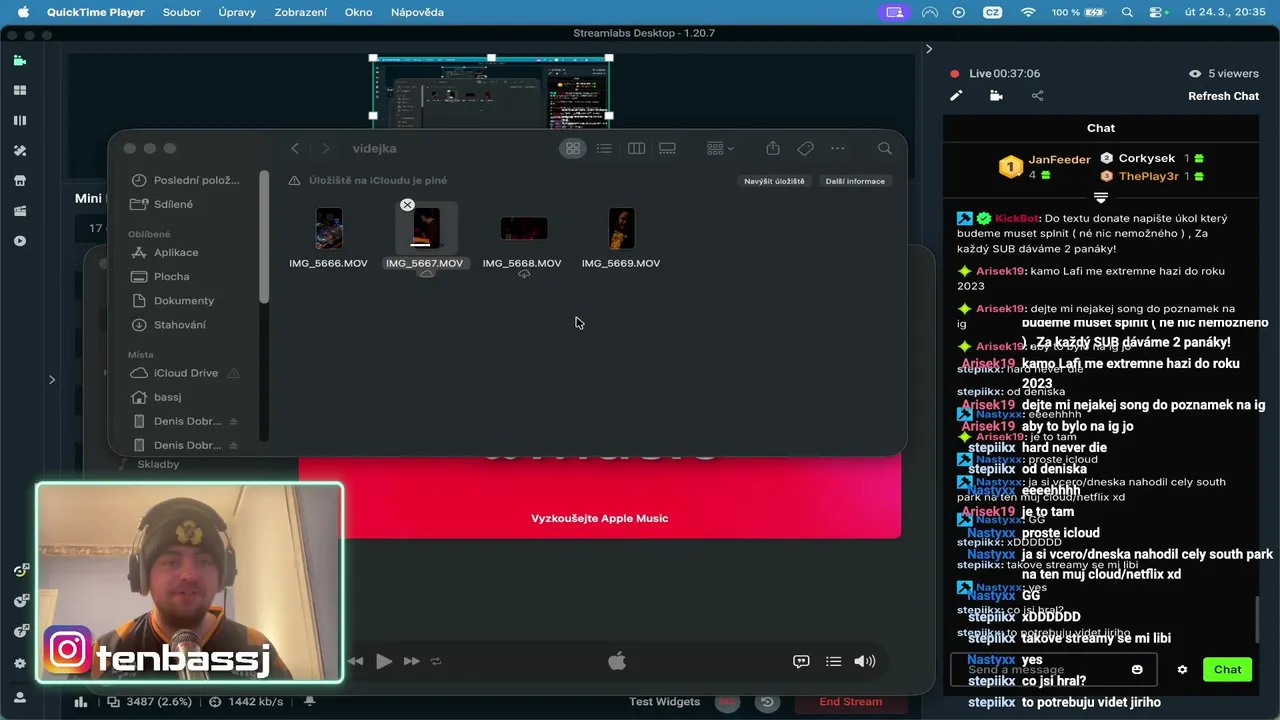Image resolution: width=1280 pixels, height=720 pixels.
Task: Open Finder group-by dropdown in toolbar
Action: tap(720, 148)
